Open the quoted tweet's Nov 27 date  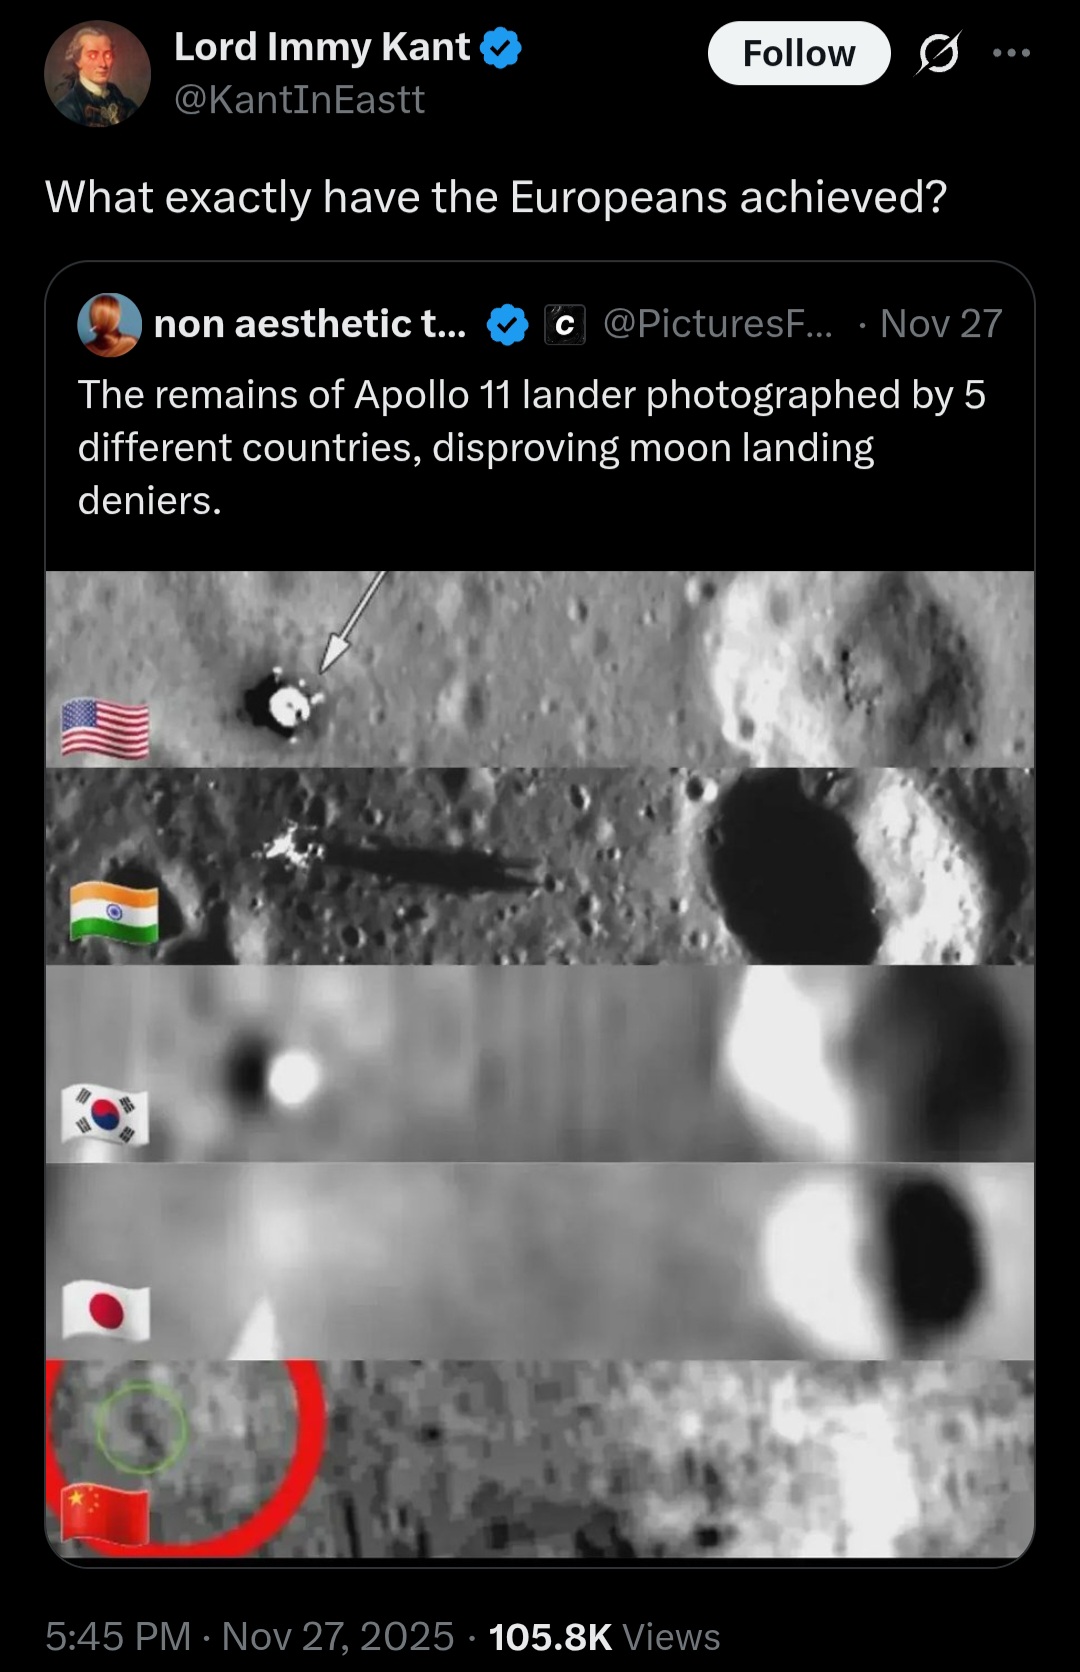click(x=941, y=324)
